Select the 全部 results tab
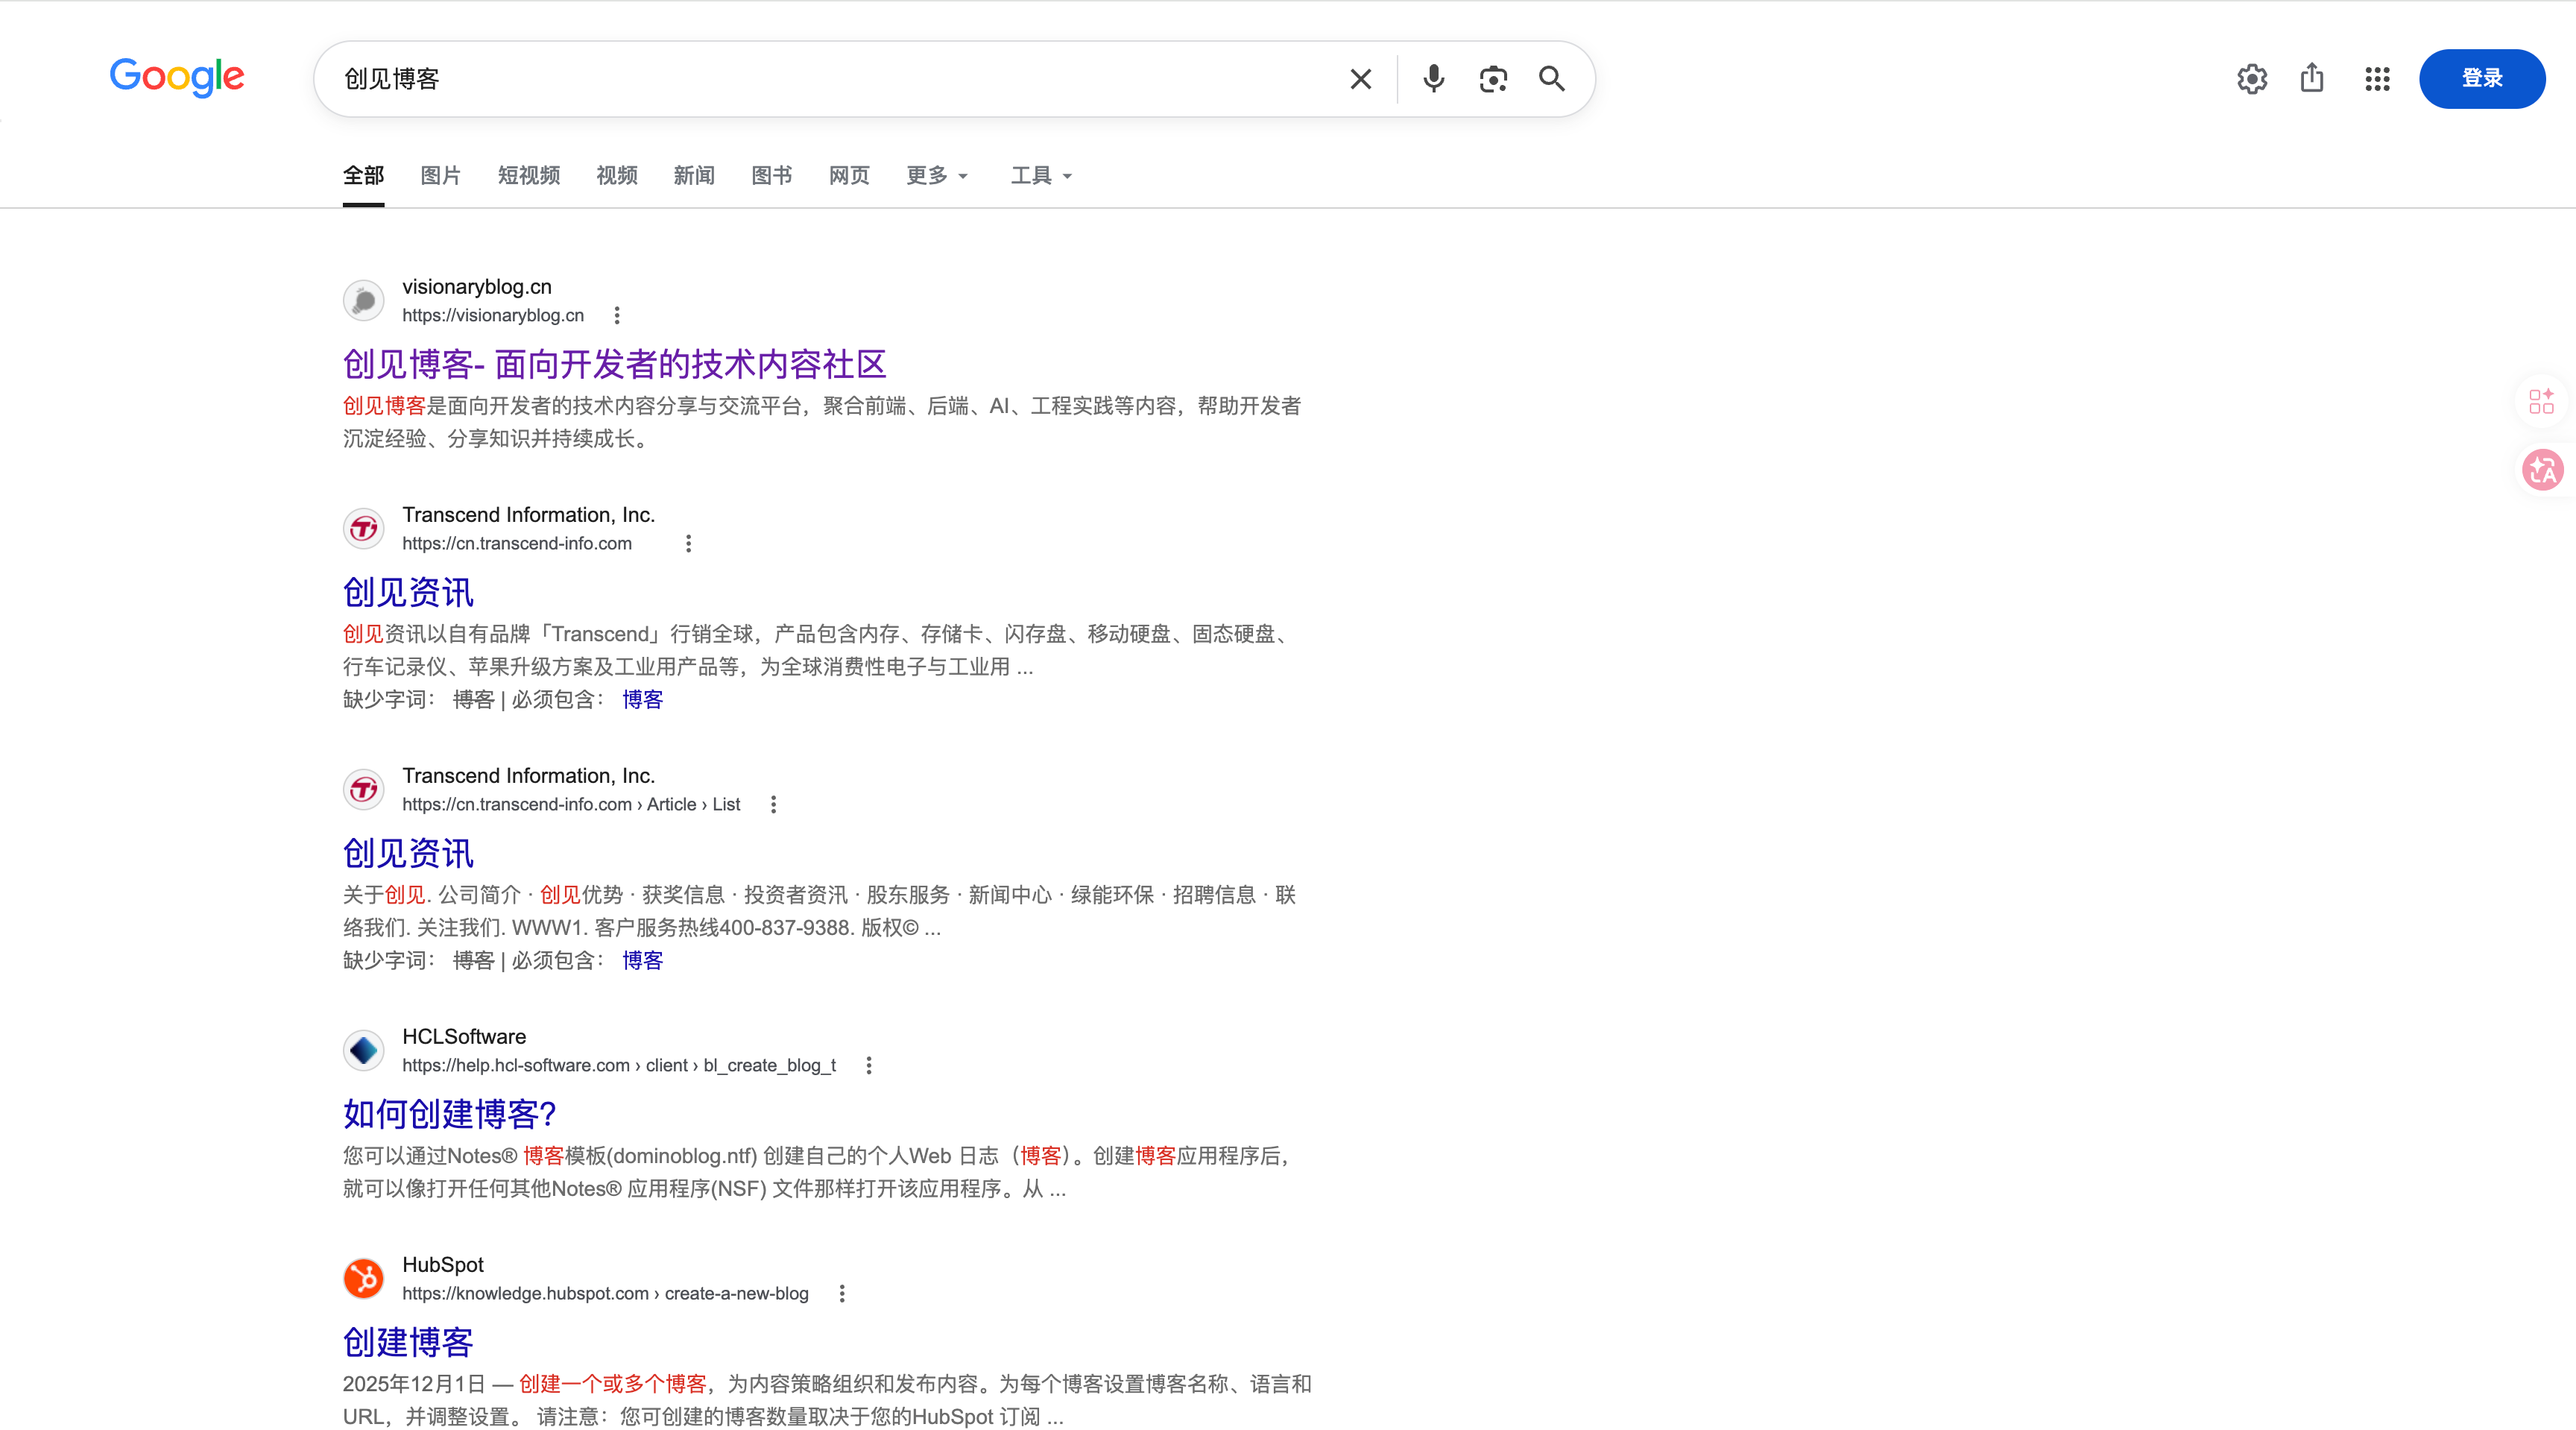Image resolution: width=2576 pixels, height=1430 pixels. (363, 176)
